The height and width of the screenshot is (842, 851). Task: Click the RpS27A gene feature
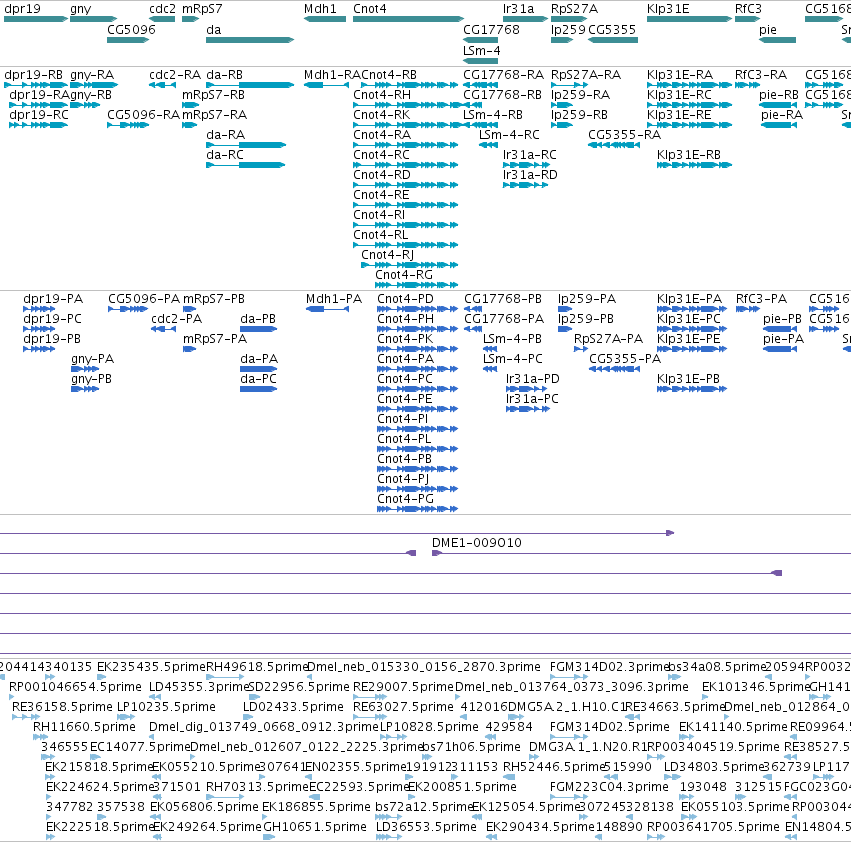pos(569,19)
